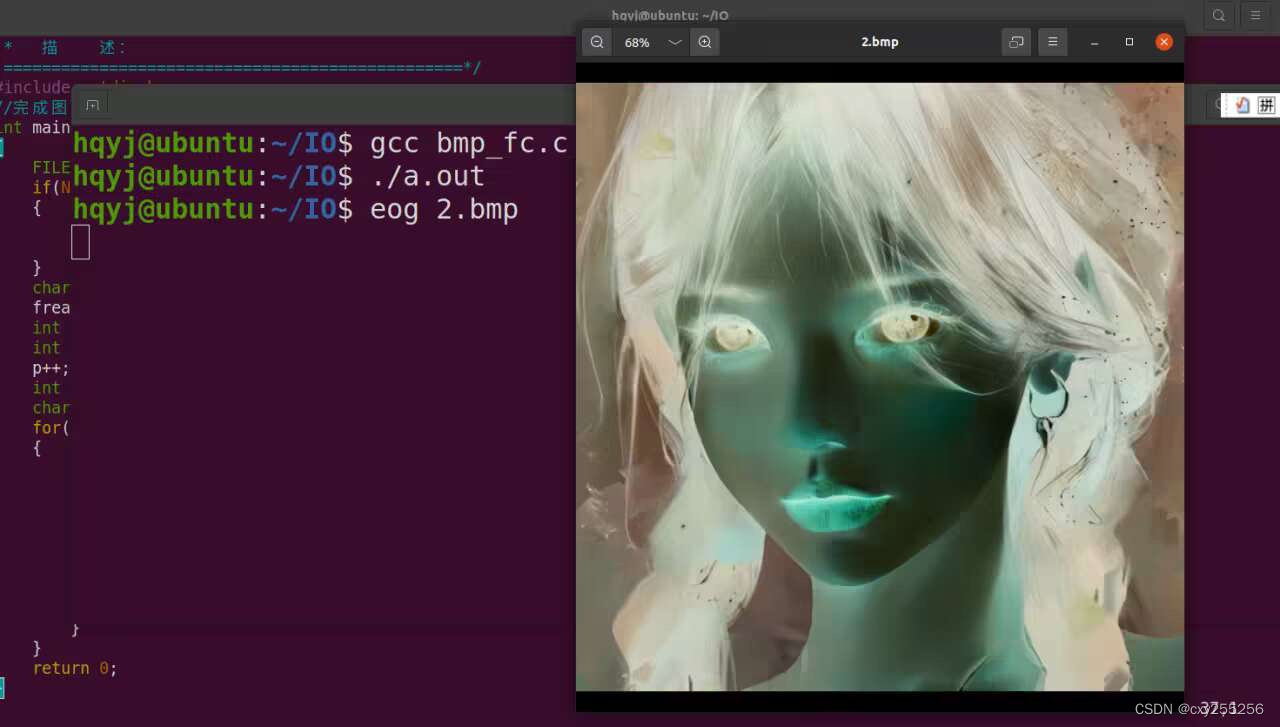The image size is (1280, 727).
Task: Click the input method logo icon
Action: pos(1242,105)
